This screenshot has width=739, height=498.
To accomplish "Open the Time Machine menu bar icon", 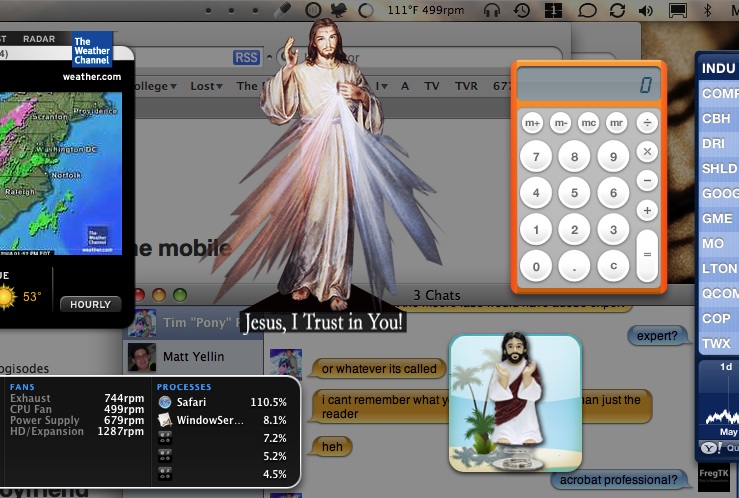I will (522, 10).
